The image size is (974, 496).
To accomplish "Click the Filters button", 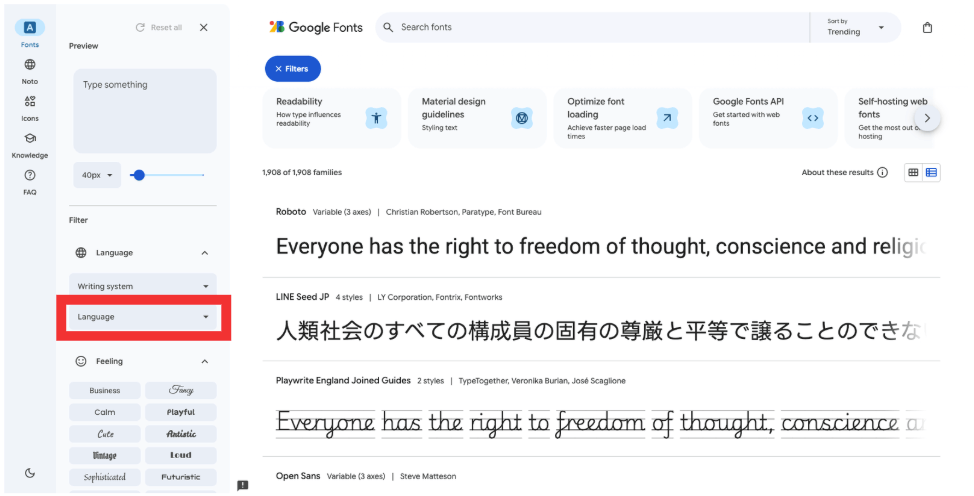I will (x=292, y=69).
